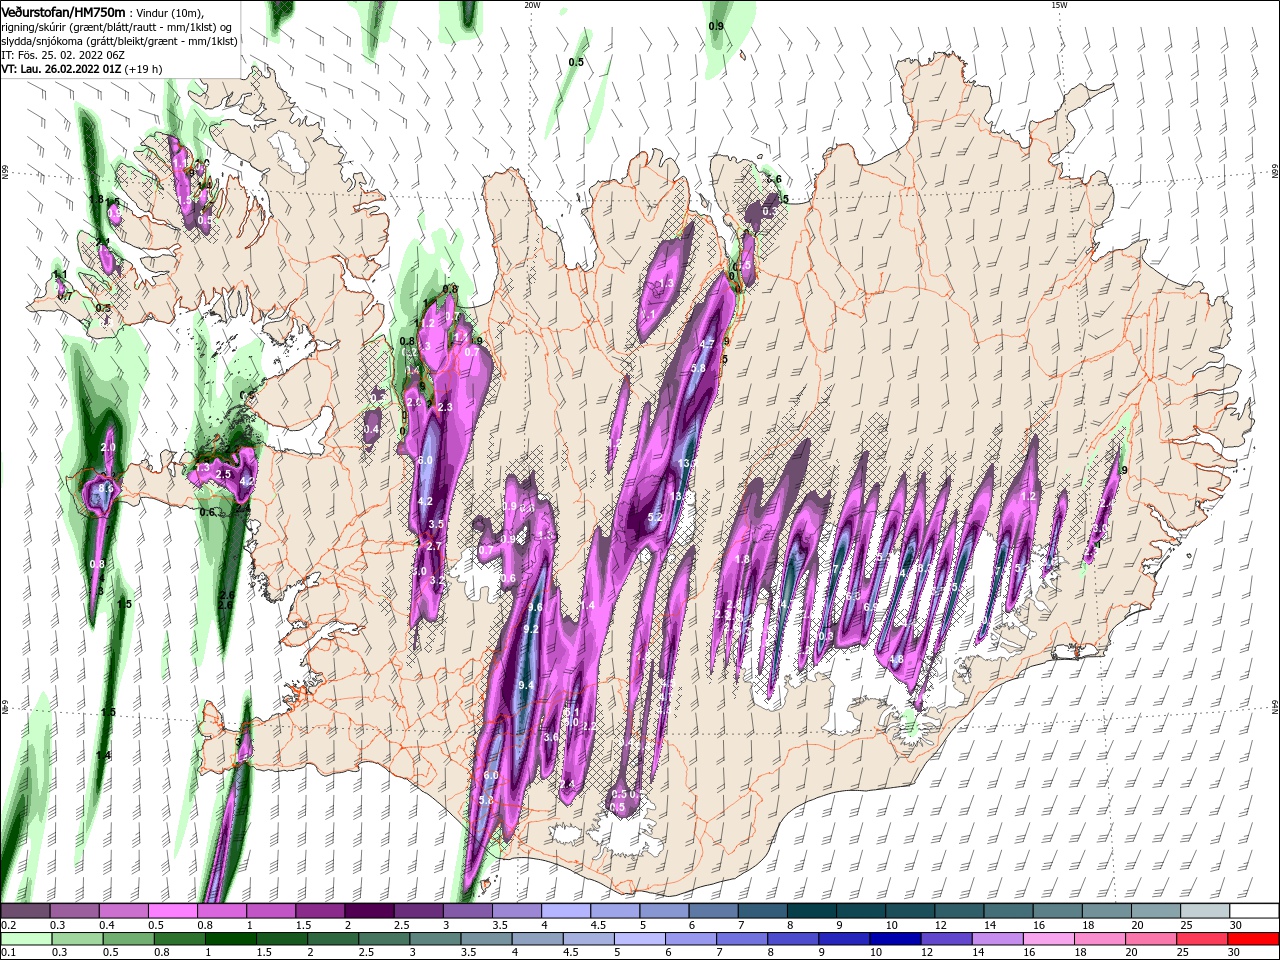Image resolution: width=1280 pixels, height=960 pixels.
Task: Click the 2.3 precipitation value on map
Action: coord(445,407)
